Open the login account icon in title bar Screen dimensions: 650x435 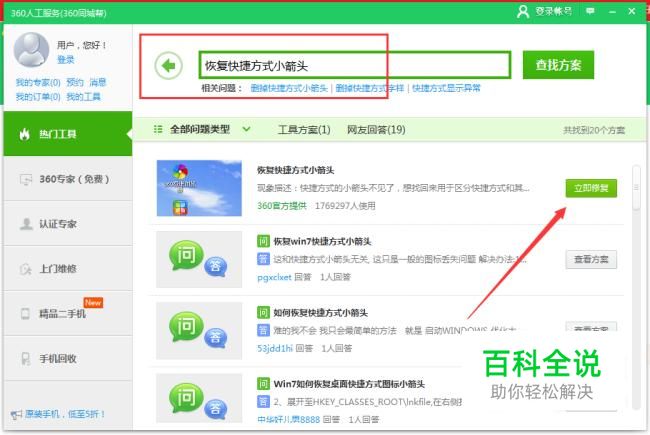point(523,11)
